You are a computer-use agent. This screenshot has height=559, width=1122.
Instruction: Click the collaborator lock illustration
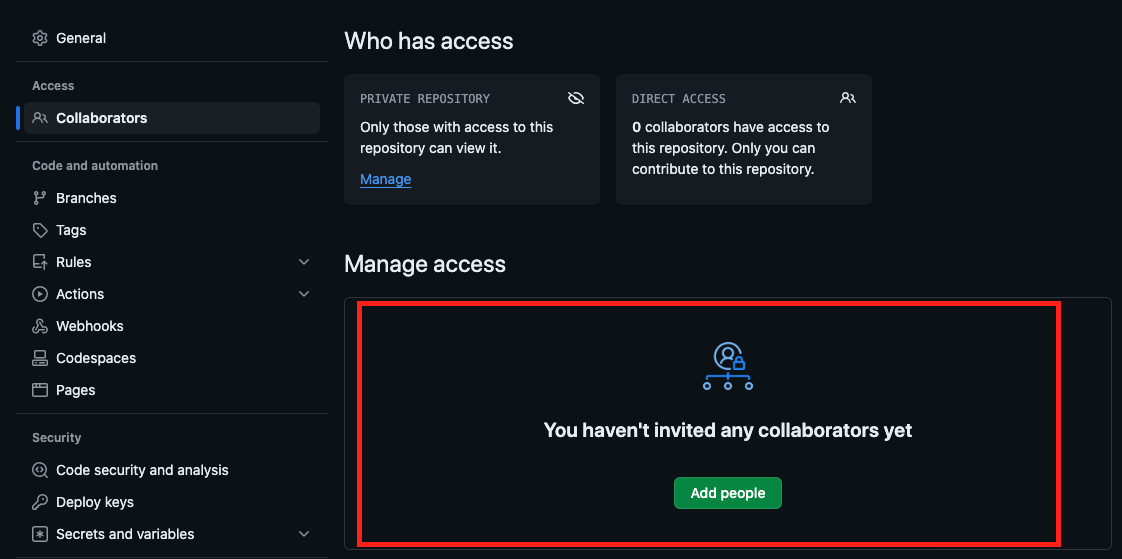point(728,366)
